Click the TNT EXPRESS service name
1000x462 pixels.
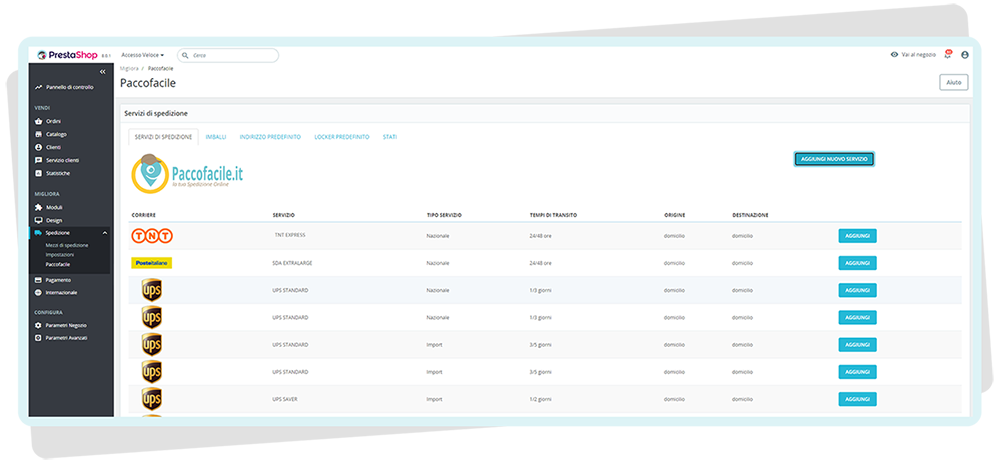pyautogui.click(x=290, y=235)
